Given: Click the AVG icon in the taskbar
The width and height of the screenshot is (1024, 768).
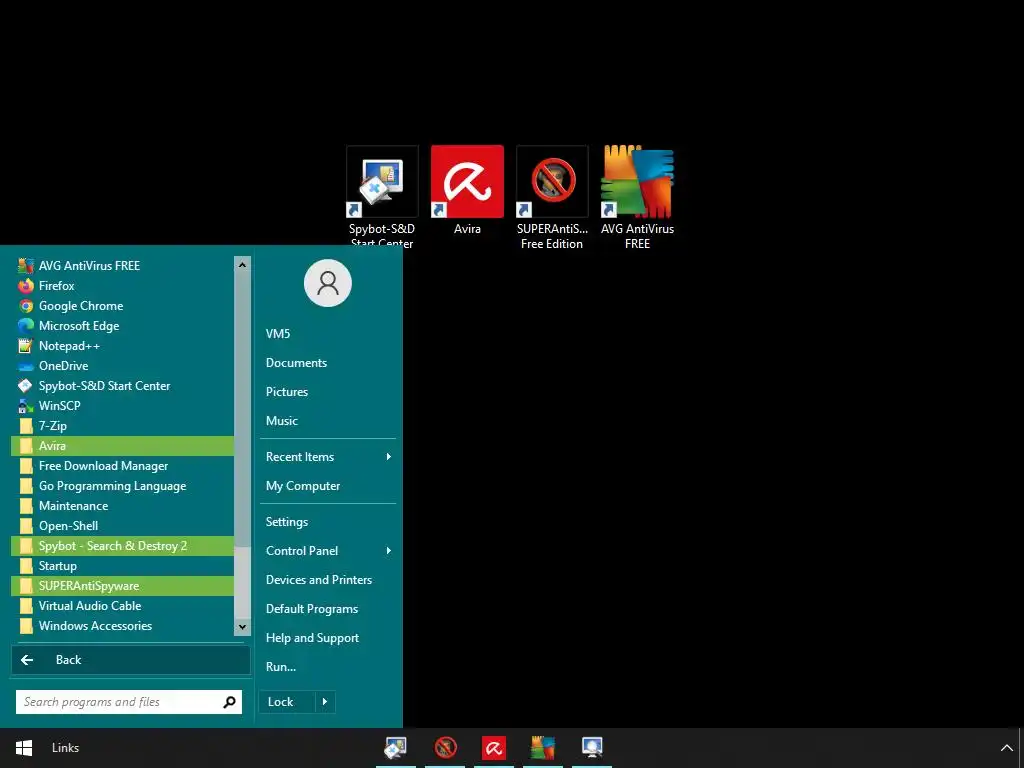Looking at the screenshot, I should [543, 747].
